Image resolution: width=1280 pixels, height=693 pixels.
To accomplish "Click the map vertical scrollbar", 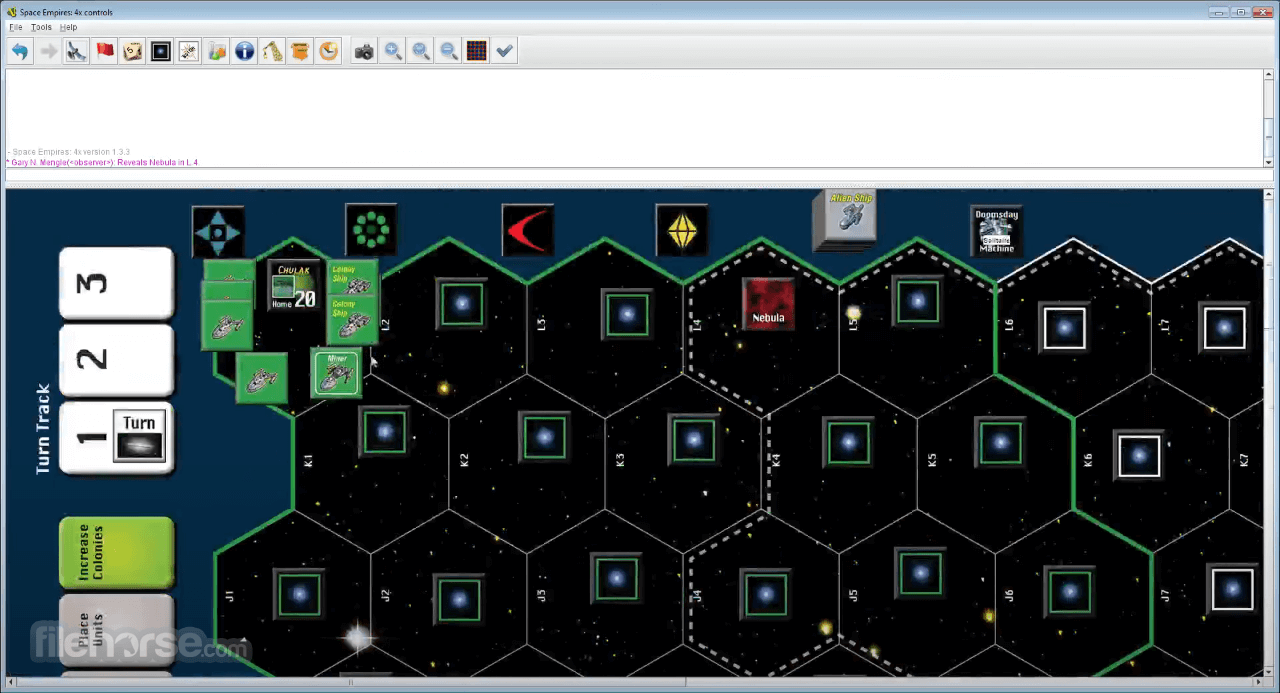I will point(1269,432).
